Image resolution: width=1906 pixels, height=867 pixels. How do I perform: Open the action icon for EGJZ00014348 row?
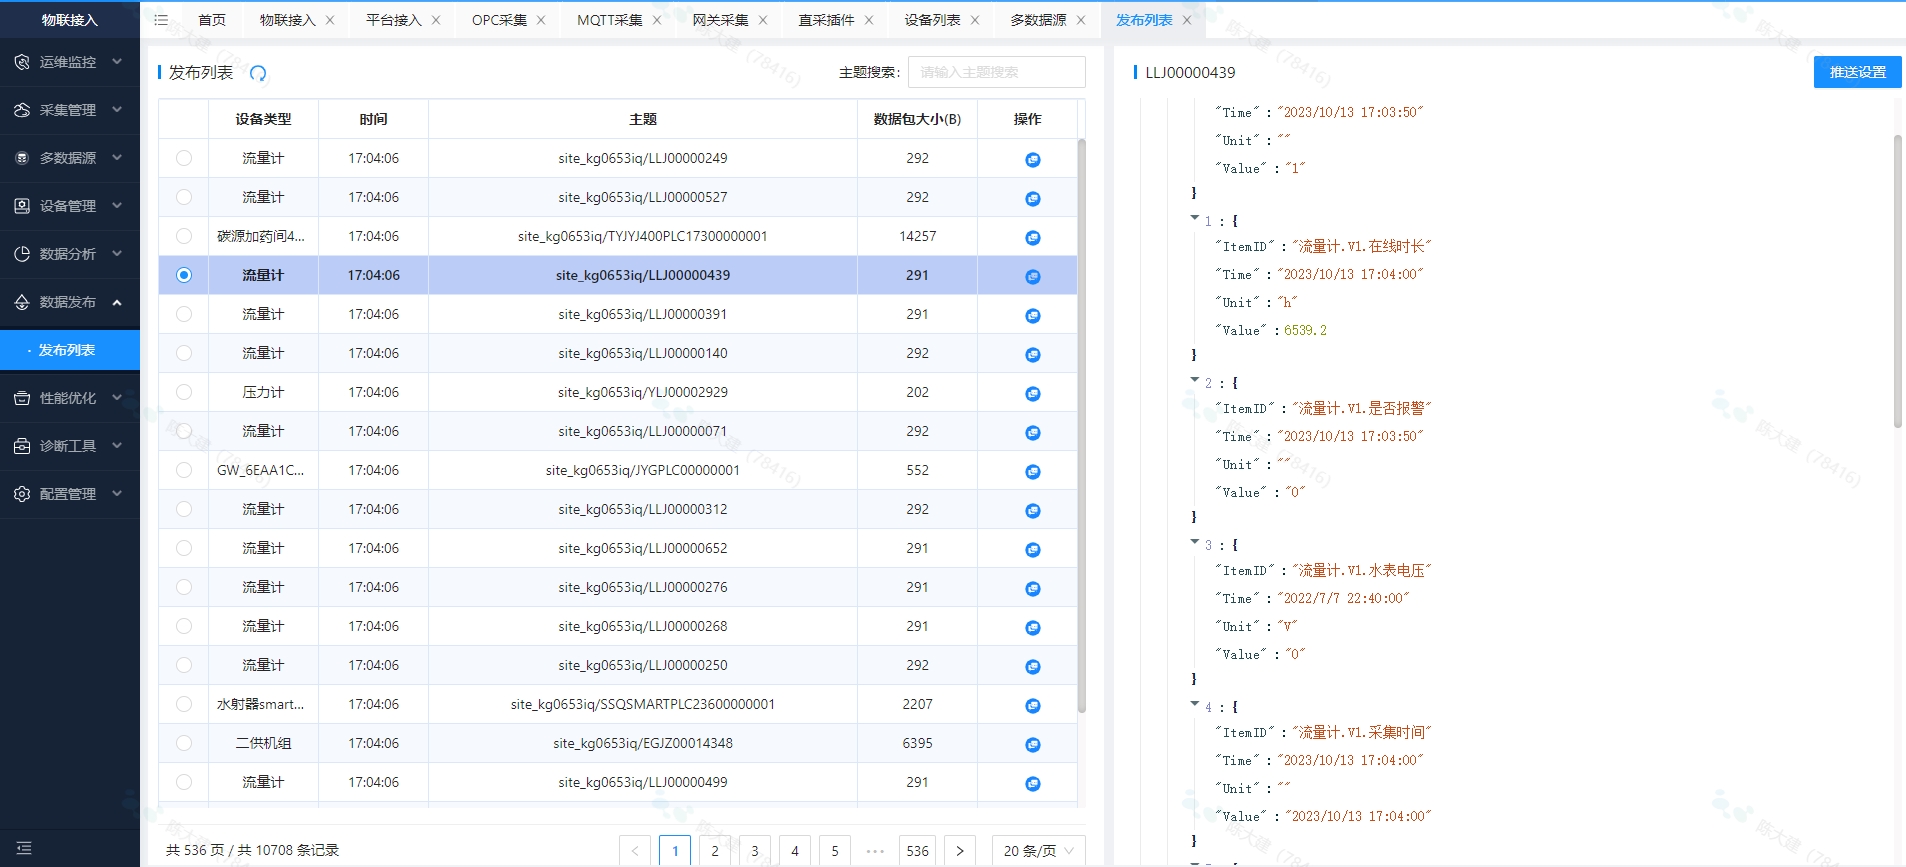coord(1033,744)
